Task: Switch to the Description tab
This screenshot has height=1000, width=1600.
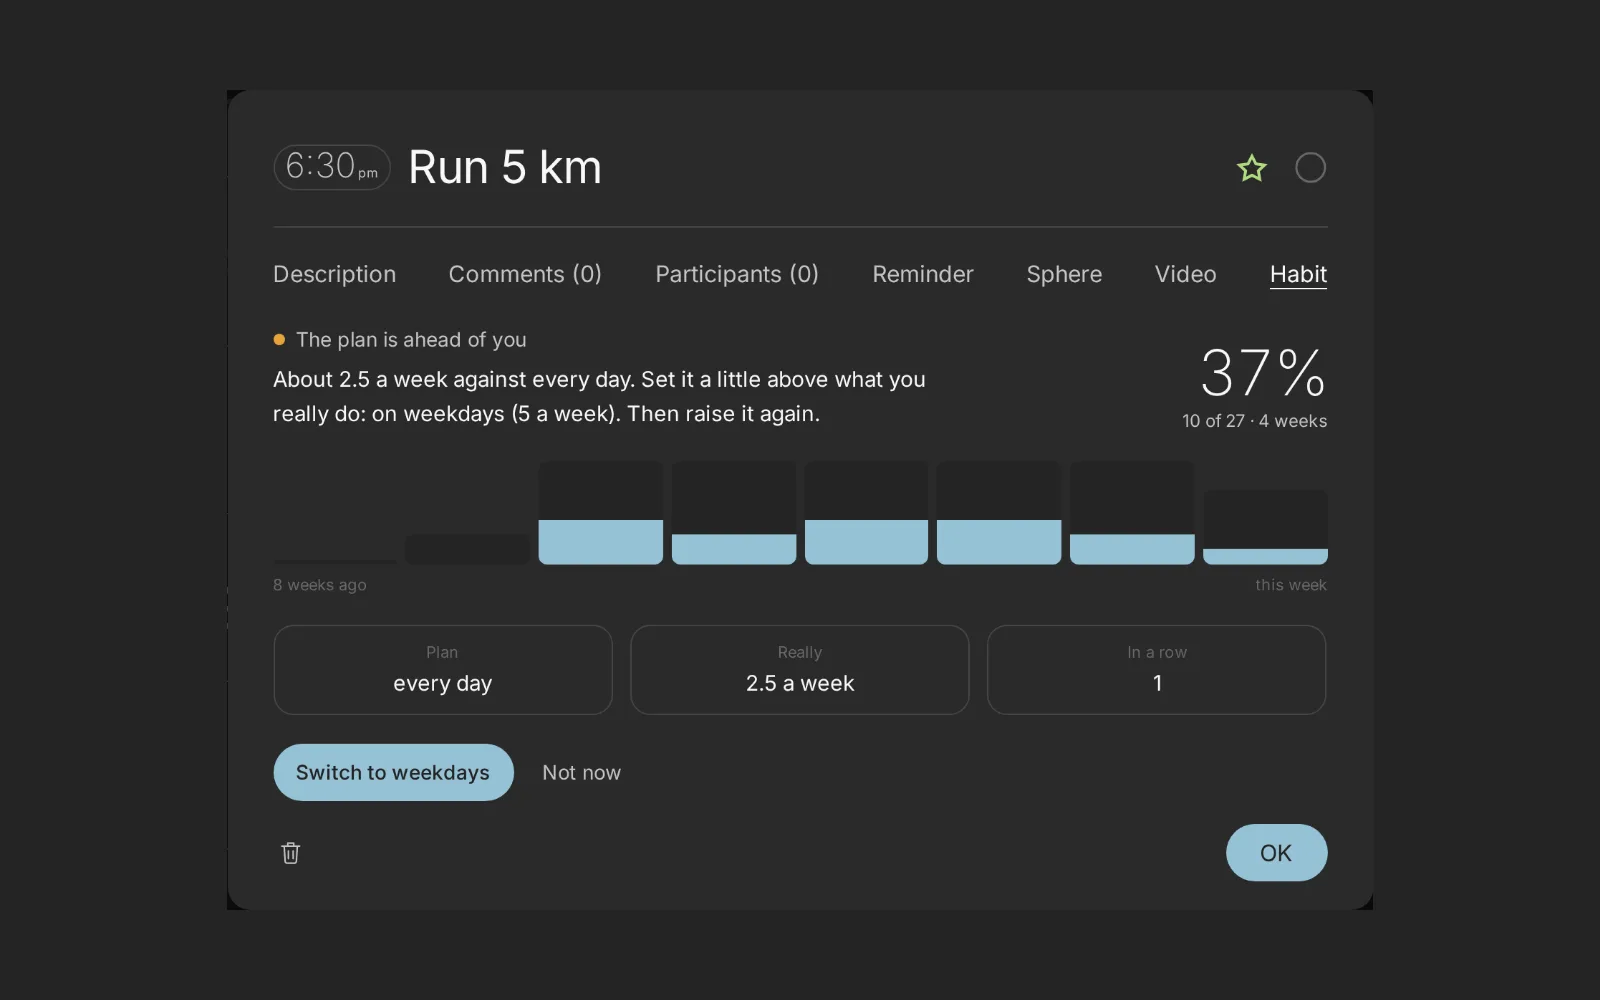Action: point(334,274)
